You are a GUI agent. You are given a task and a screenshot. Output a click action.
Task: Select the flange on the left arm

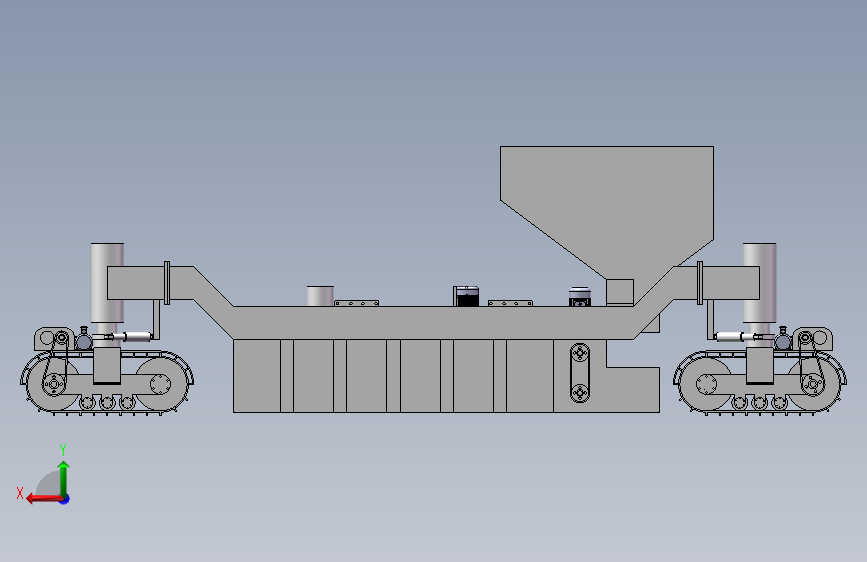click(167, 283)
